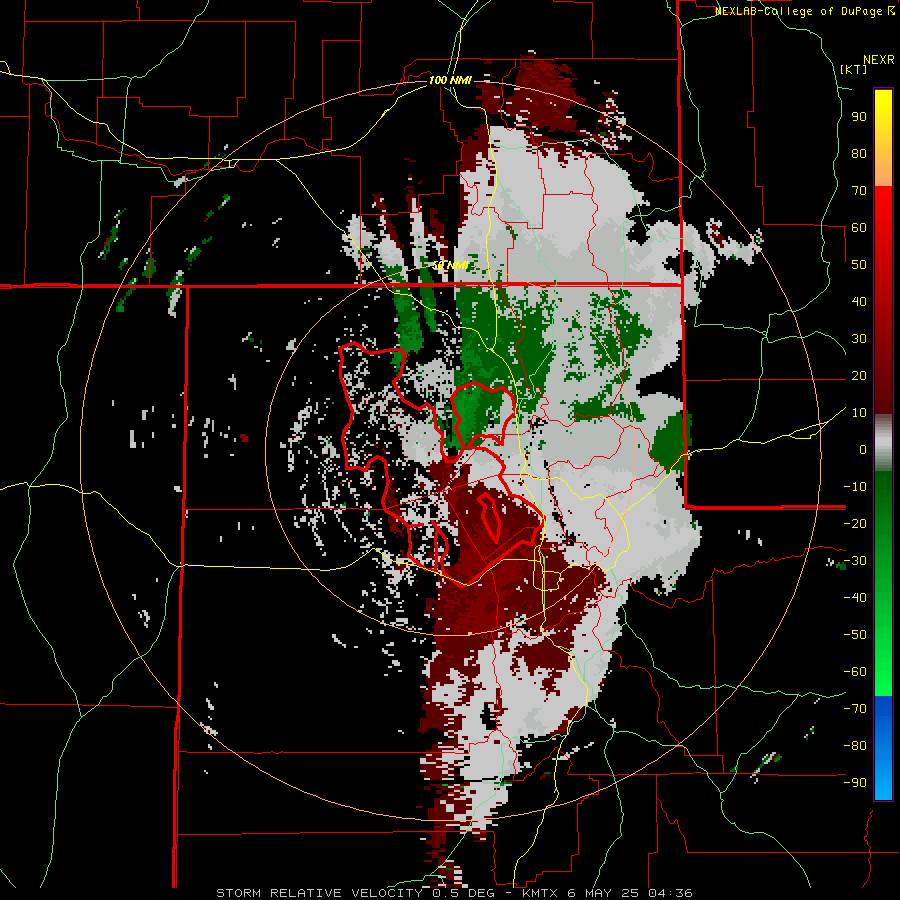Click the -50 value on velocity scale
This screenshot has width=900, height=900.
[855, 634]
